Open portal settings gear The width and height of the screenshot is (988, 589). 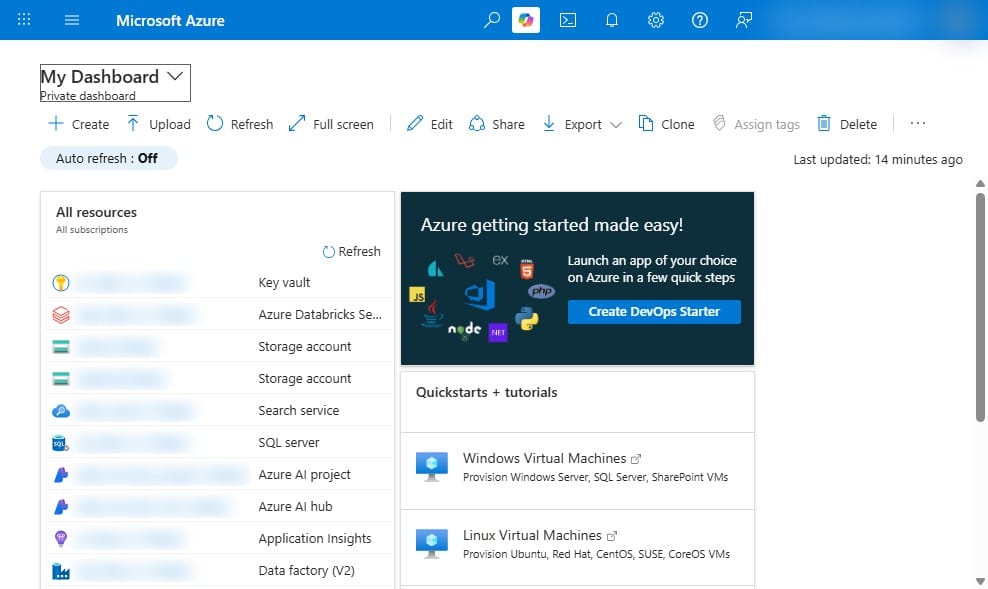pyautogui.click(x=655, y=20)
